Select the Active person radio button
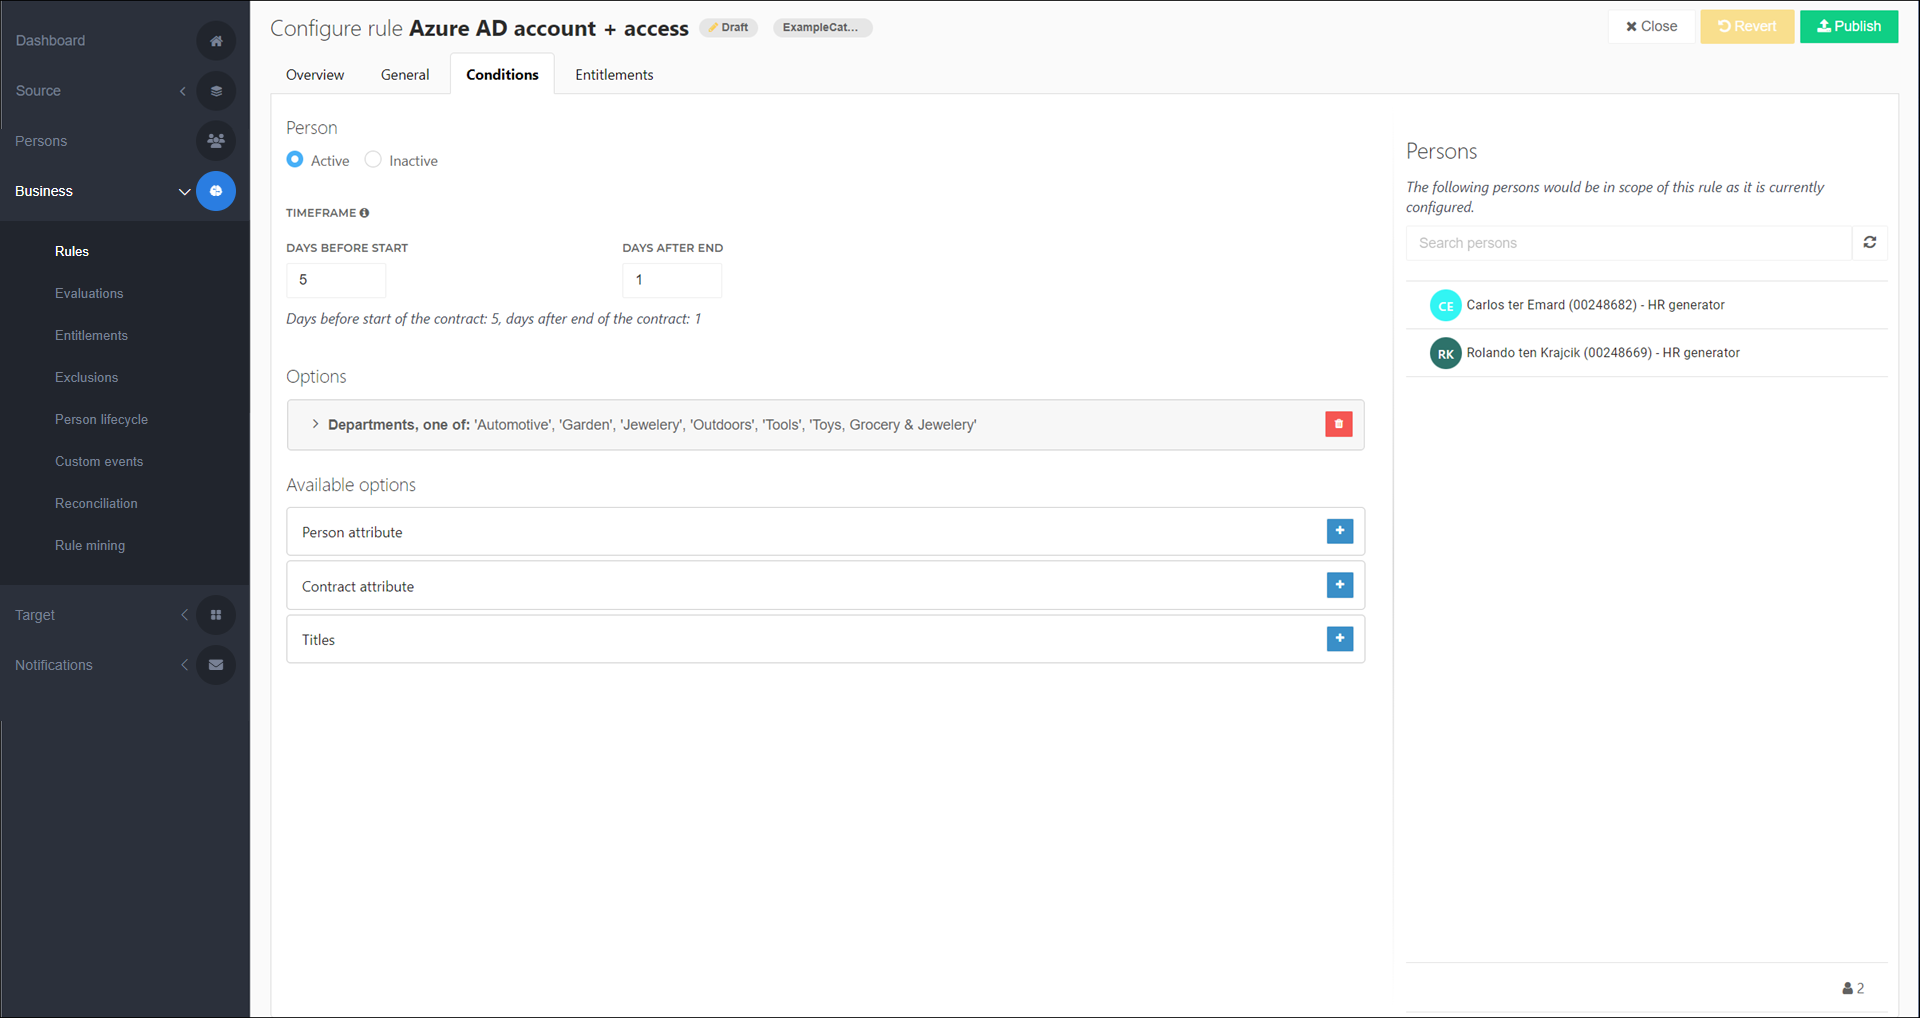Screen dimensions: 1920x1019 point(295,160)
